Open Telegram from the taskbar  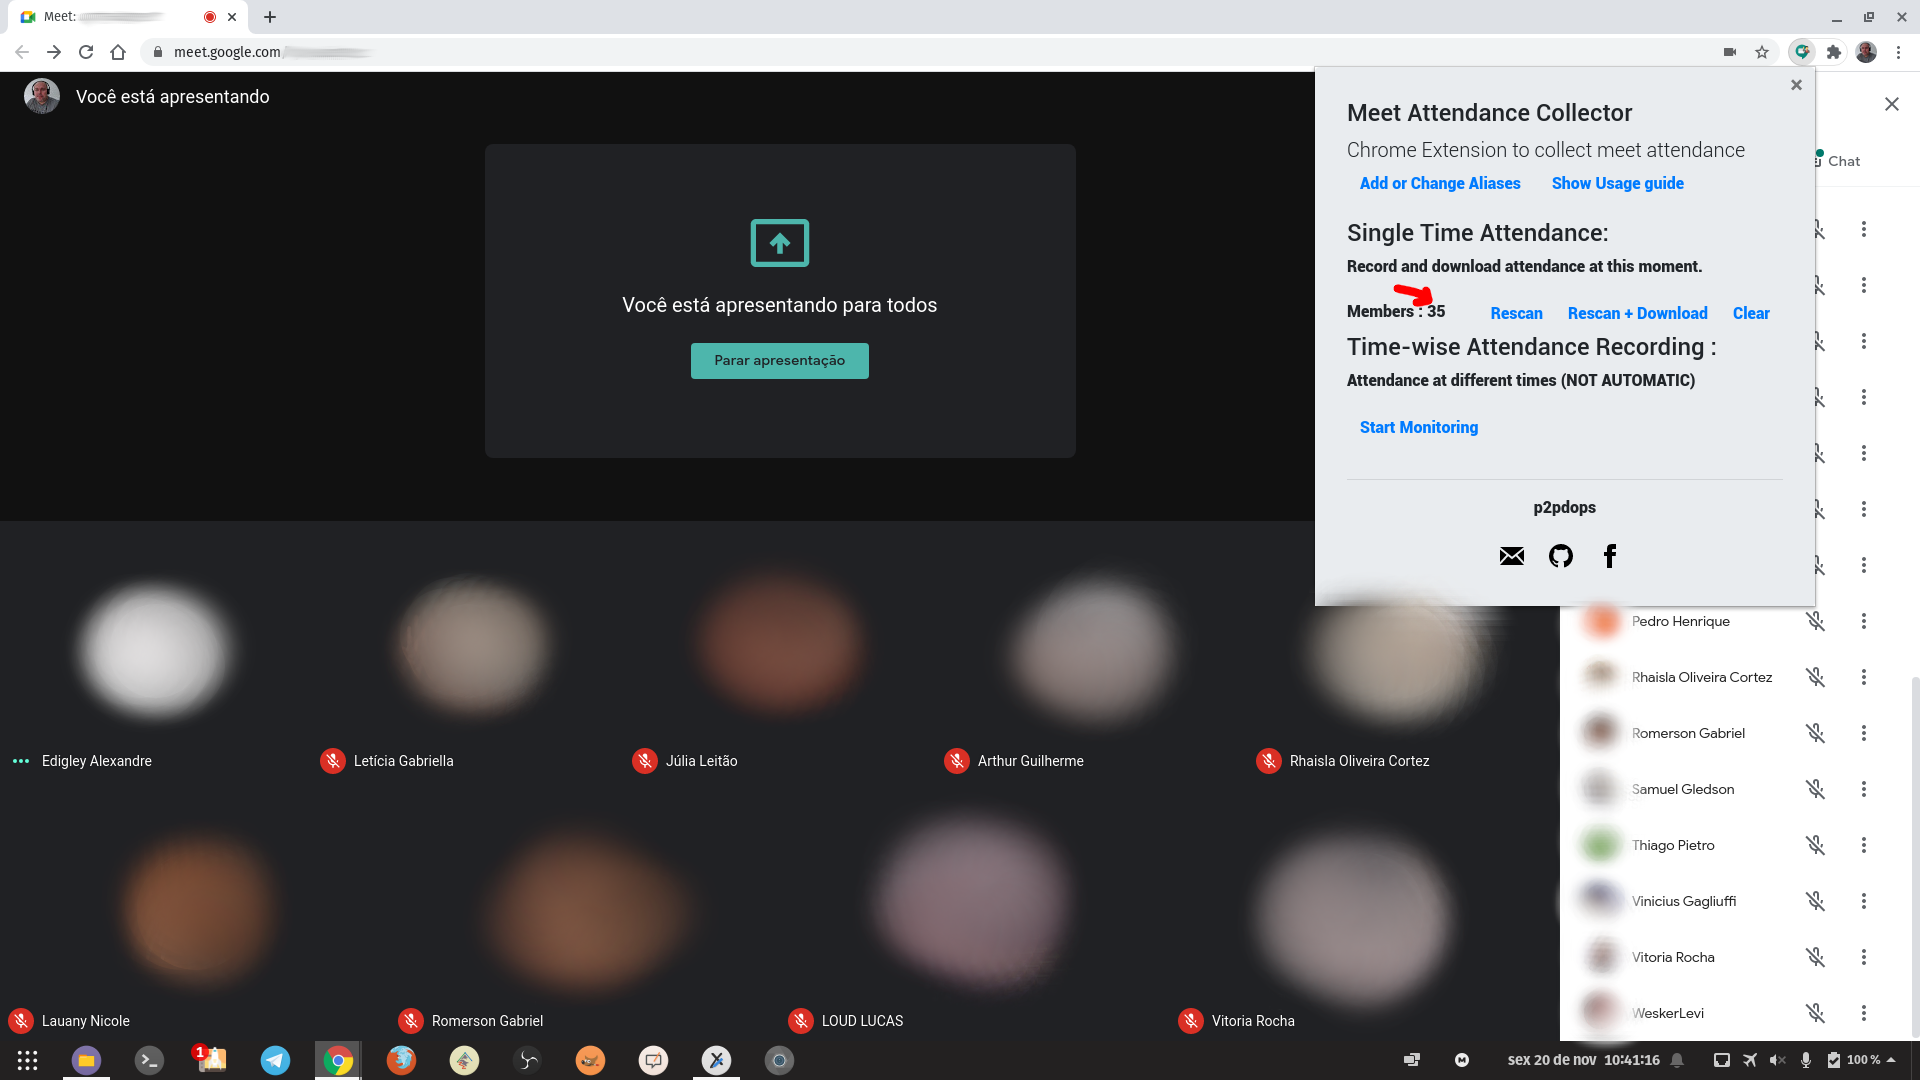(275, 1060)
